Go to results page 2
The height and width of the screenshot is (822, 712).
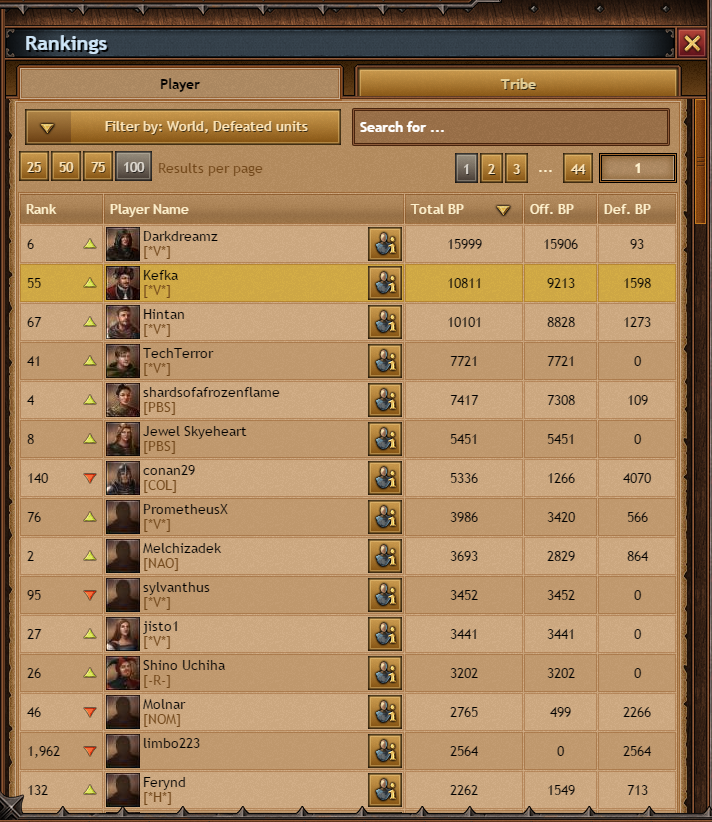(x=491, y=168)
